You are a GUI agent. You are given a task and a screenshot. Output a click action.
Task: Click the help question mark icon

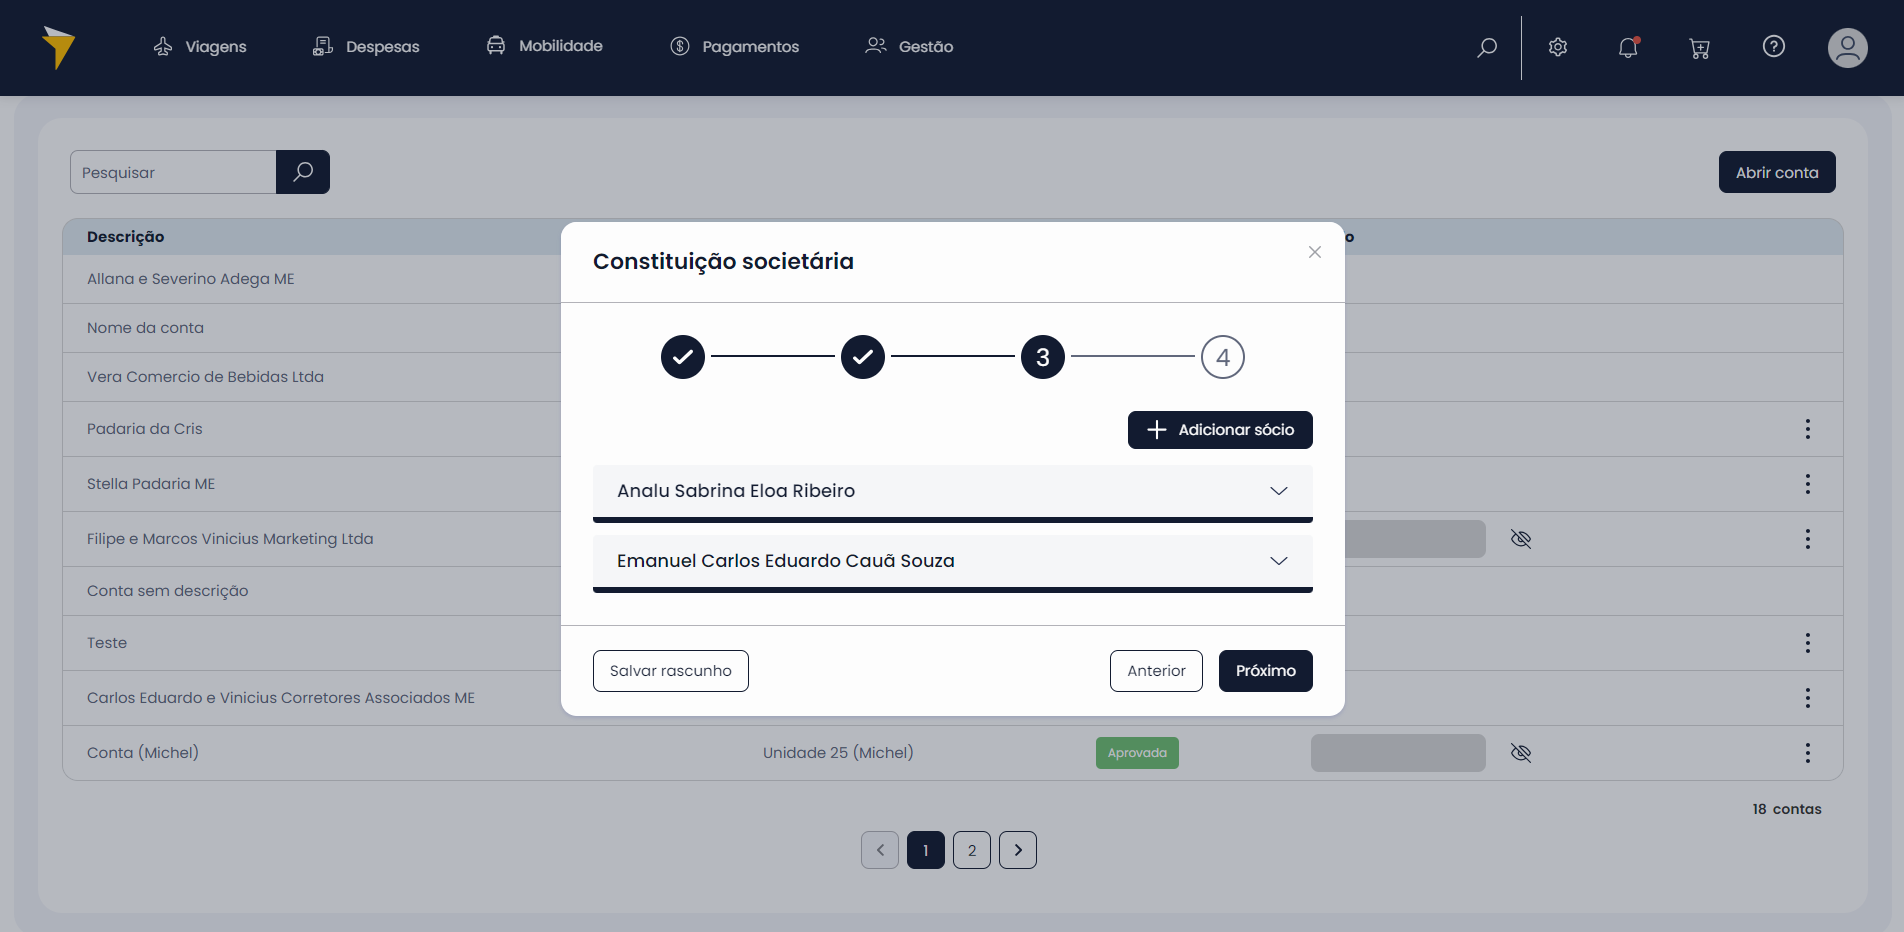tap(1773, 47)
